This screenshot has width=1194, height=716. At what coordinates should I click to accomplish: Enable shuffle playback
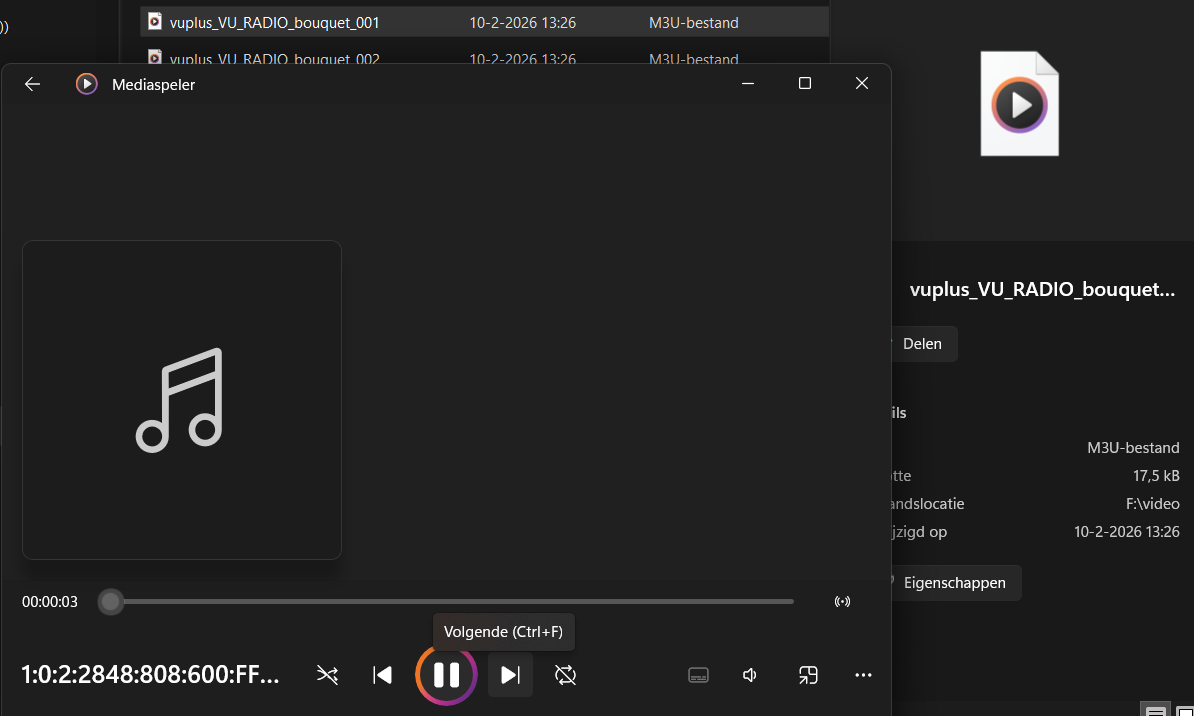[327, 675]
